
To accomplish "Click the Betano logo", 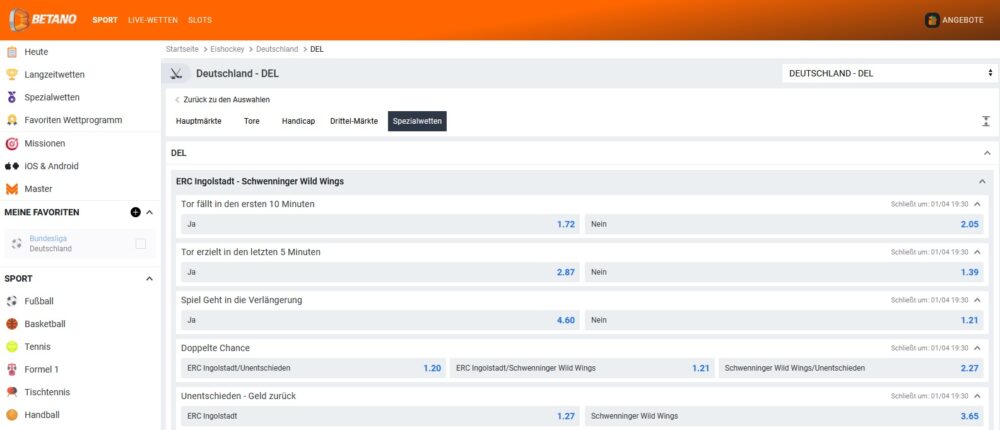I will [x=42, y=19].
